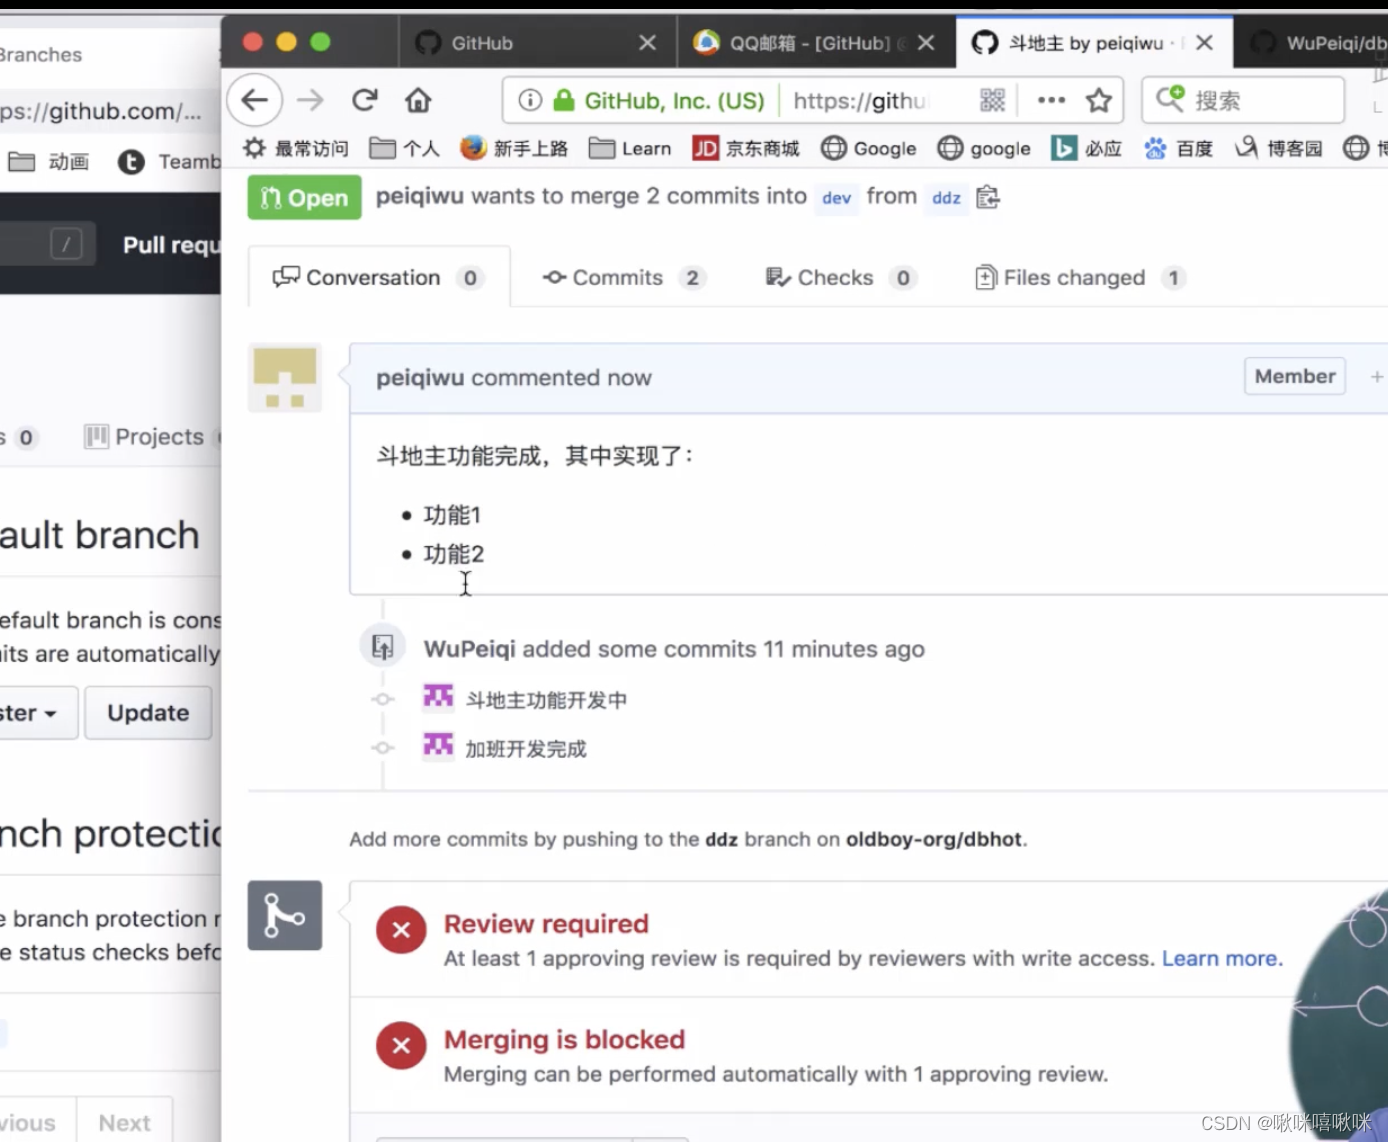Open the 加班开发完成 commit link
The height and width of the screenshot is (1142, 1388).
click(526, 749)
